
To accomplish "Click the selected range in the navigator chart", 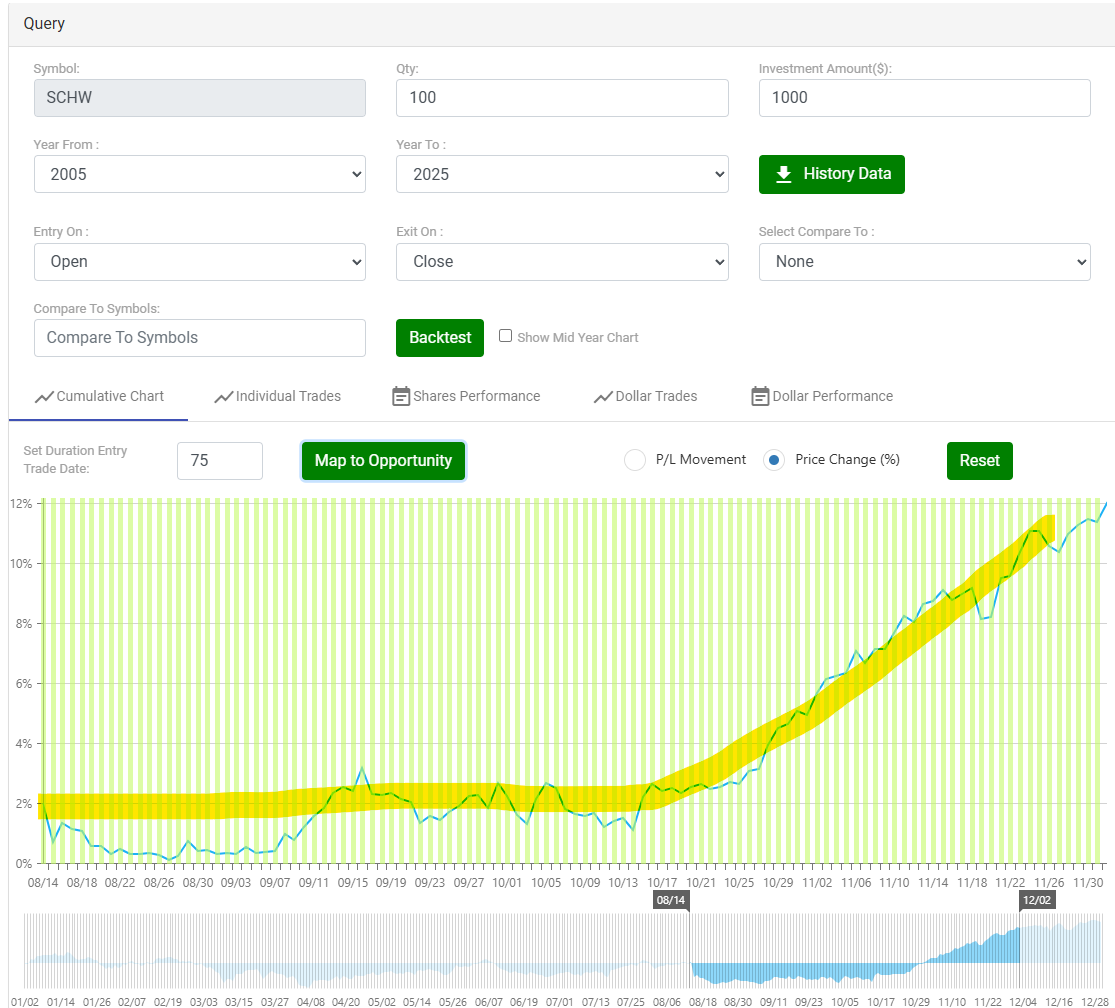I will pos(855,949).
